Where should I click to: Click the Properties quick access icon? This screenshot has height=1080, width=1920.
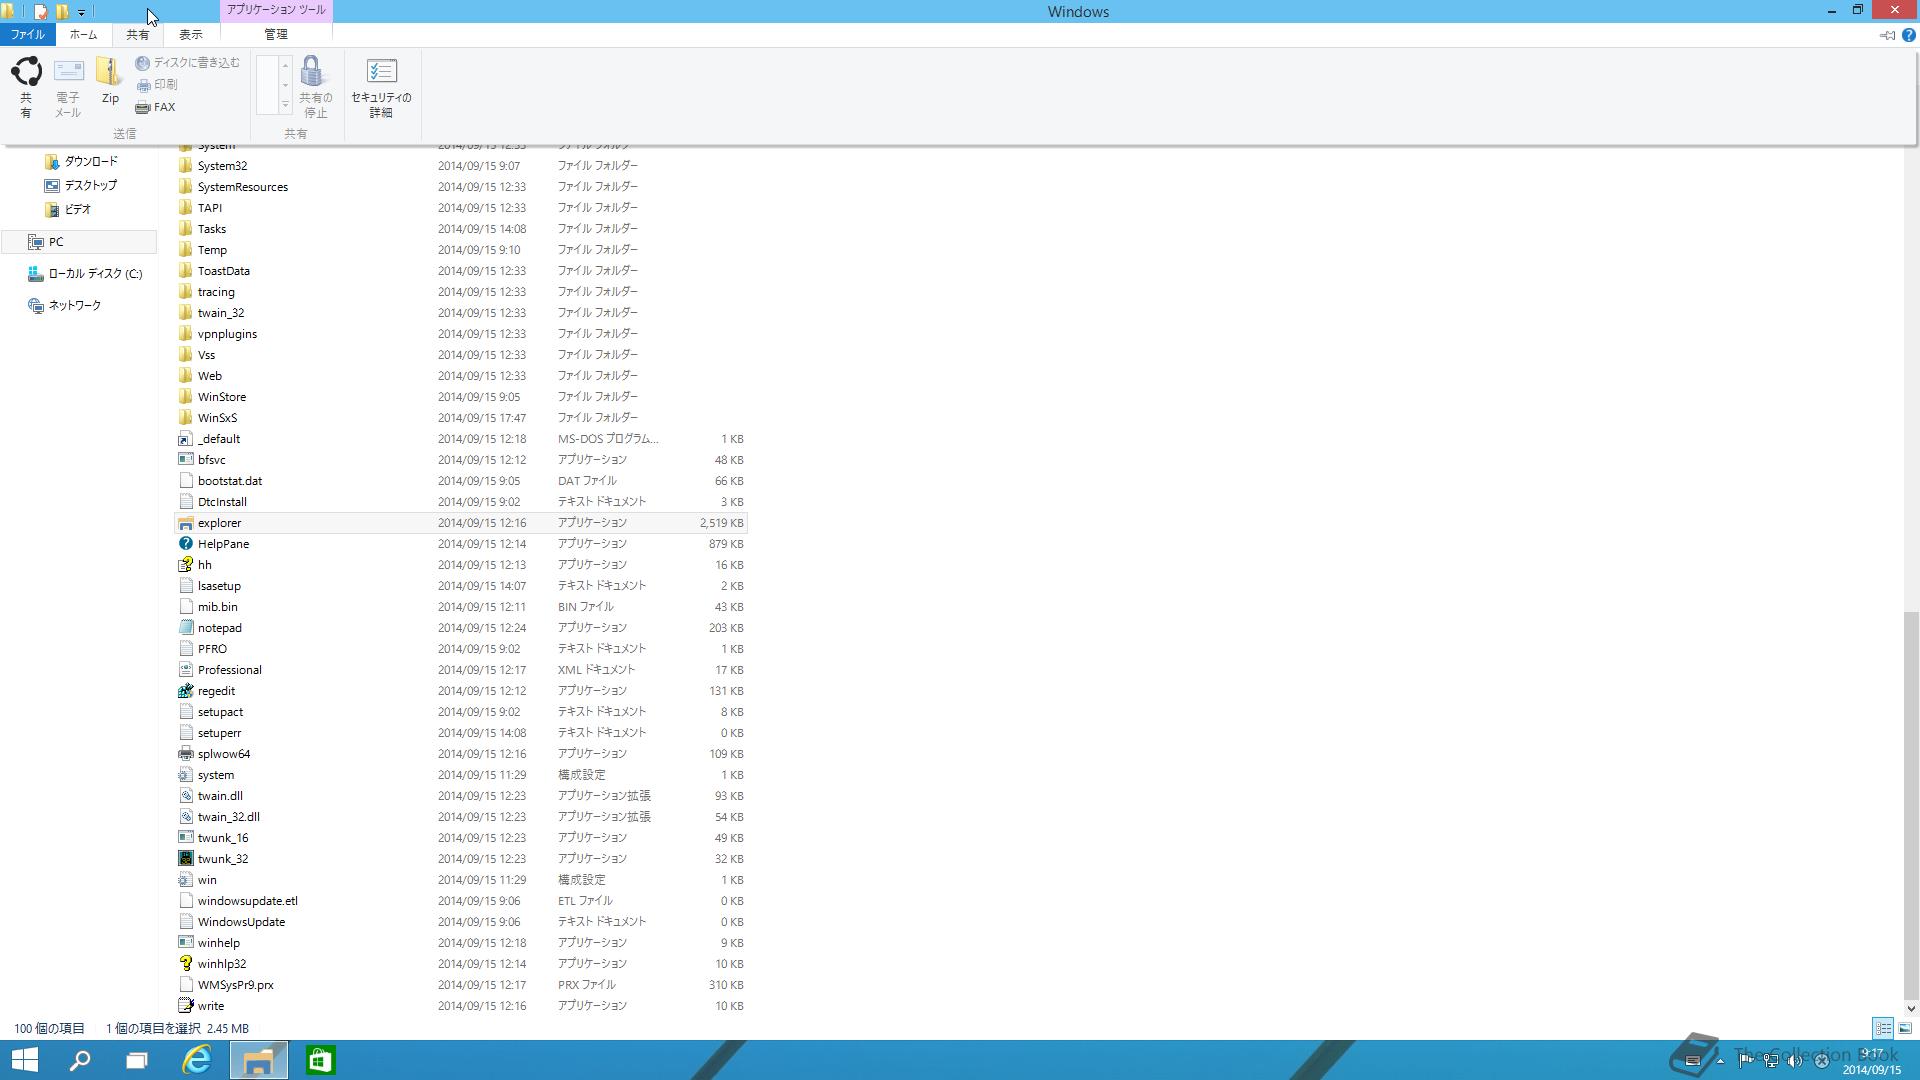pyautogui.click(x=41, y=12)
